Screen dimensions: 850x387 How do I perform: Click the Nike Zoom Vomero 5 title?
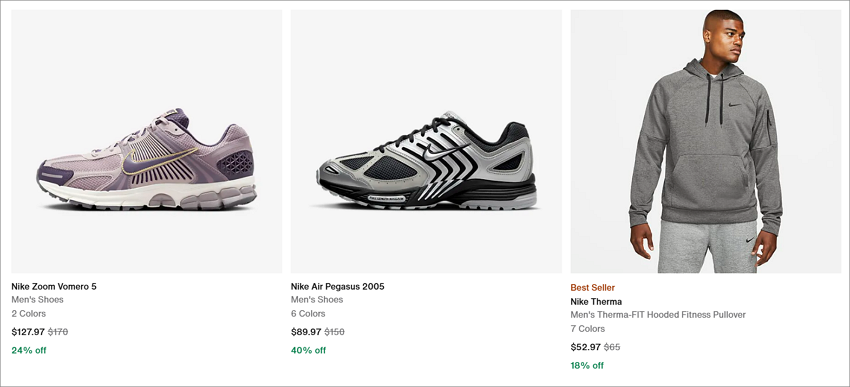54,286
